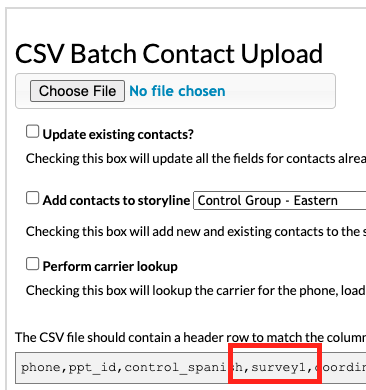The height and width of the screenshot is (390, 366).
Task: Click empty area of file upload box
Action: (x=280, y=91)
